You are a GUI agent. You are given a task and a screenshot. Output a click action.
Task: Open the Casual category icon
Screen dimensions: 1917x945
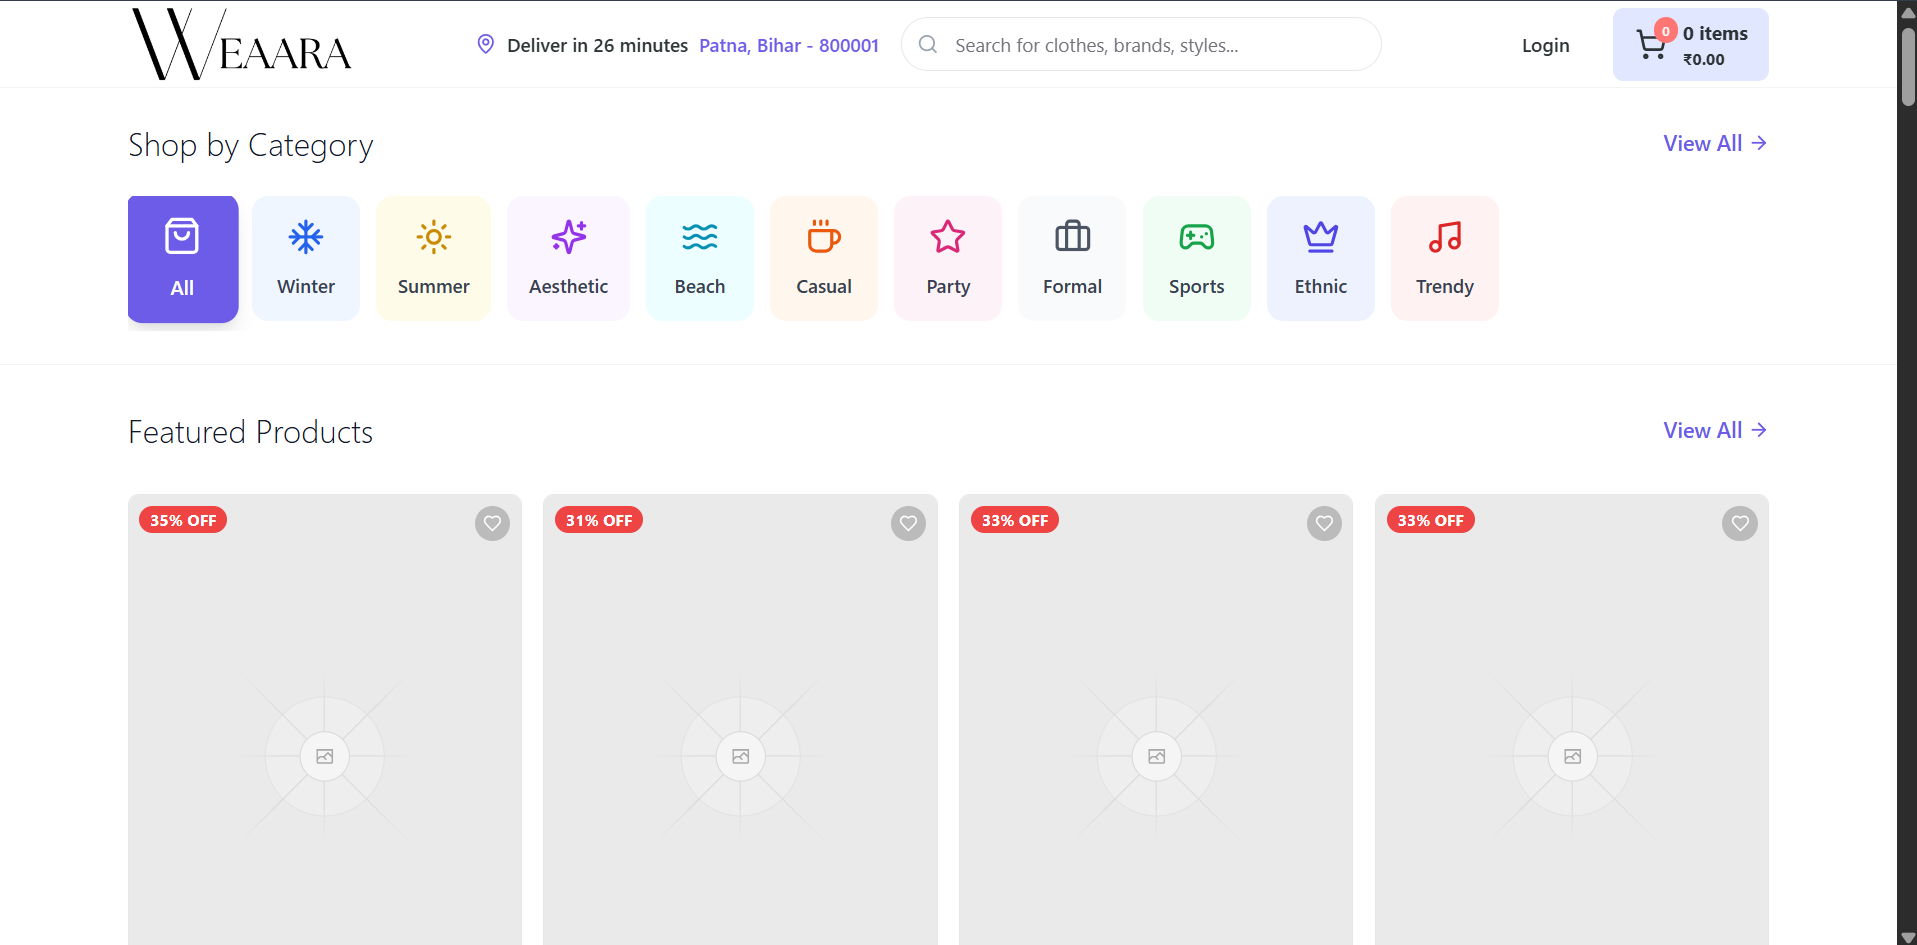(x=823, y=237)
